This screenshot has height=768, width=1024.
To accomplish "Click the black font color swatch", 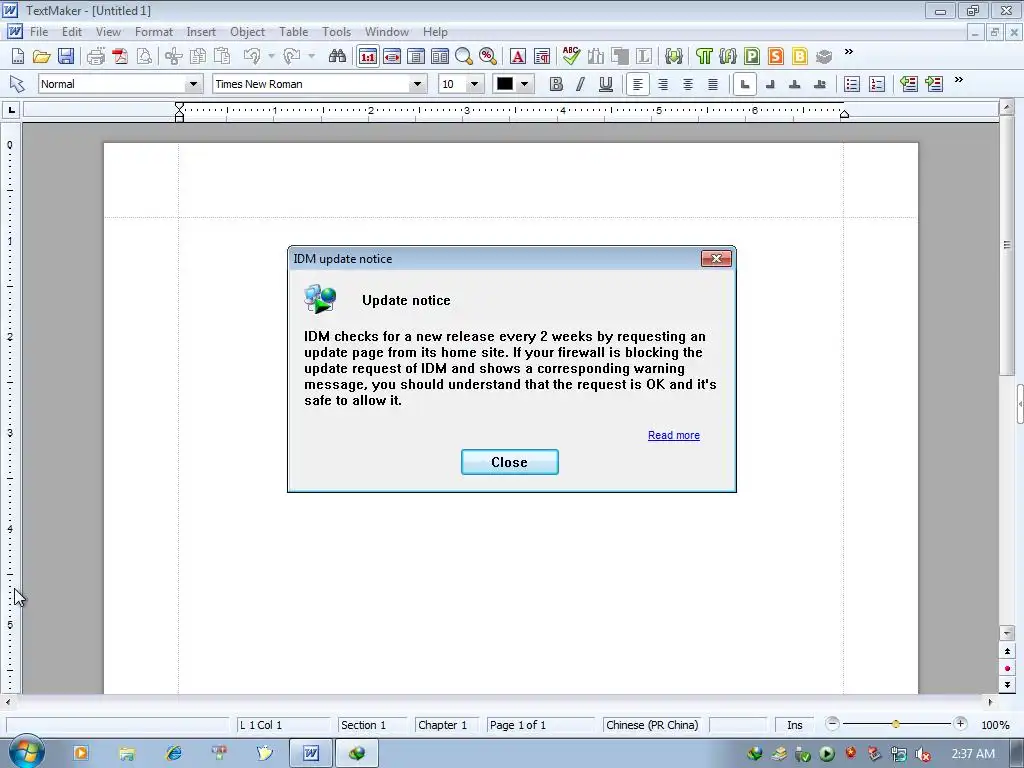I will 505,84.
